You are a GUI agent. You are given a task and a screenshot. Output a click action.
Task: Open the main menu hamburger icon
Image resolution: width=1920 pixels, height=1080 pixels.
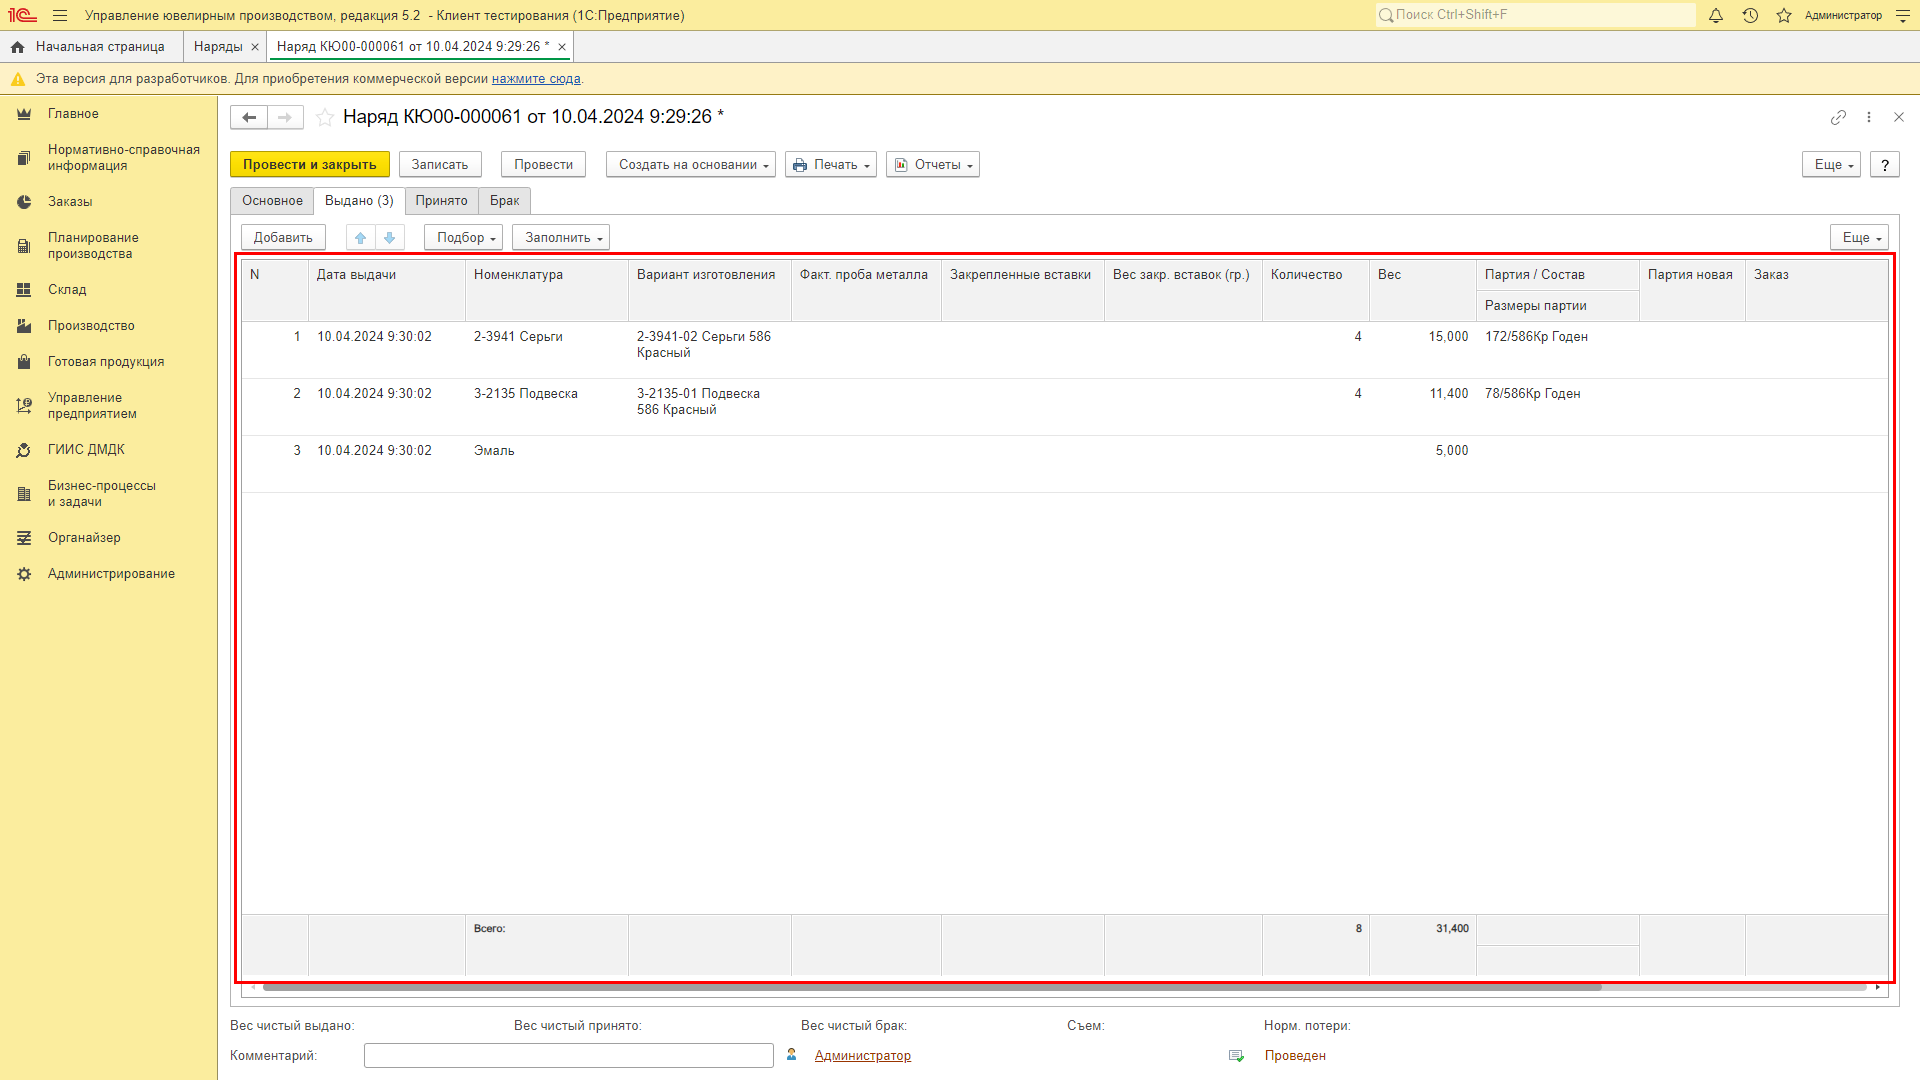click(60, 16)
